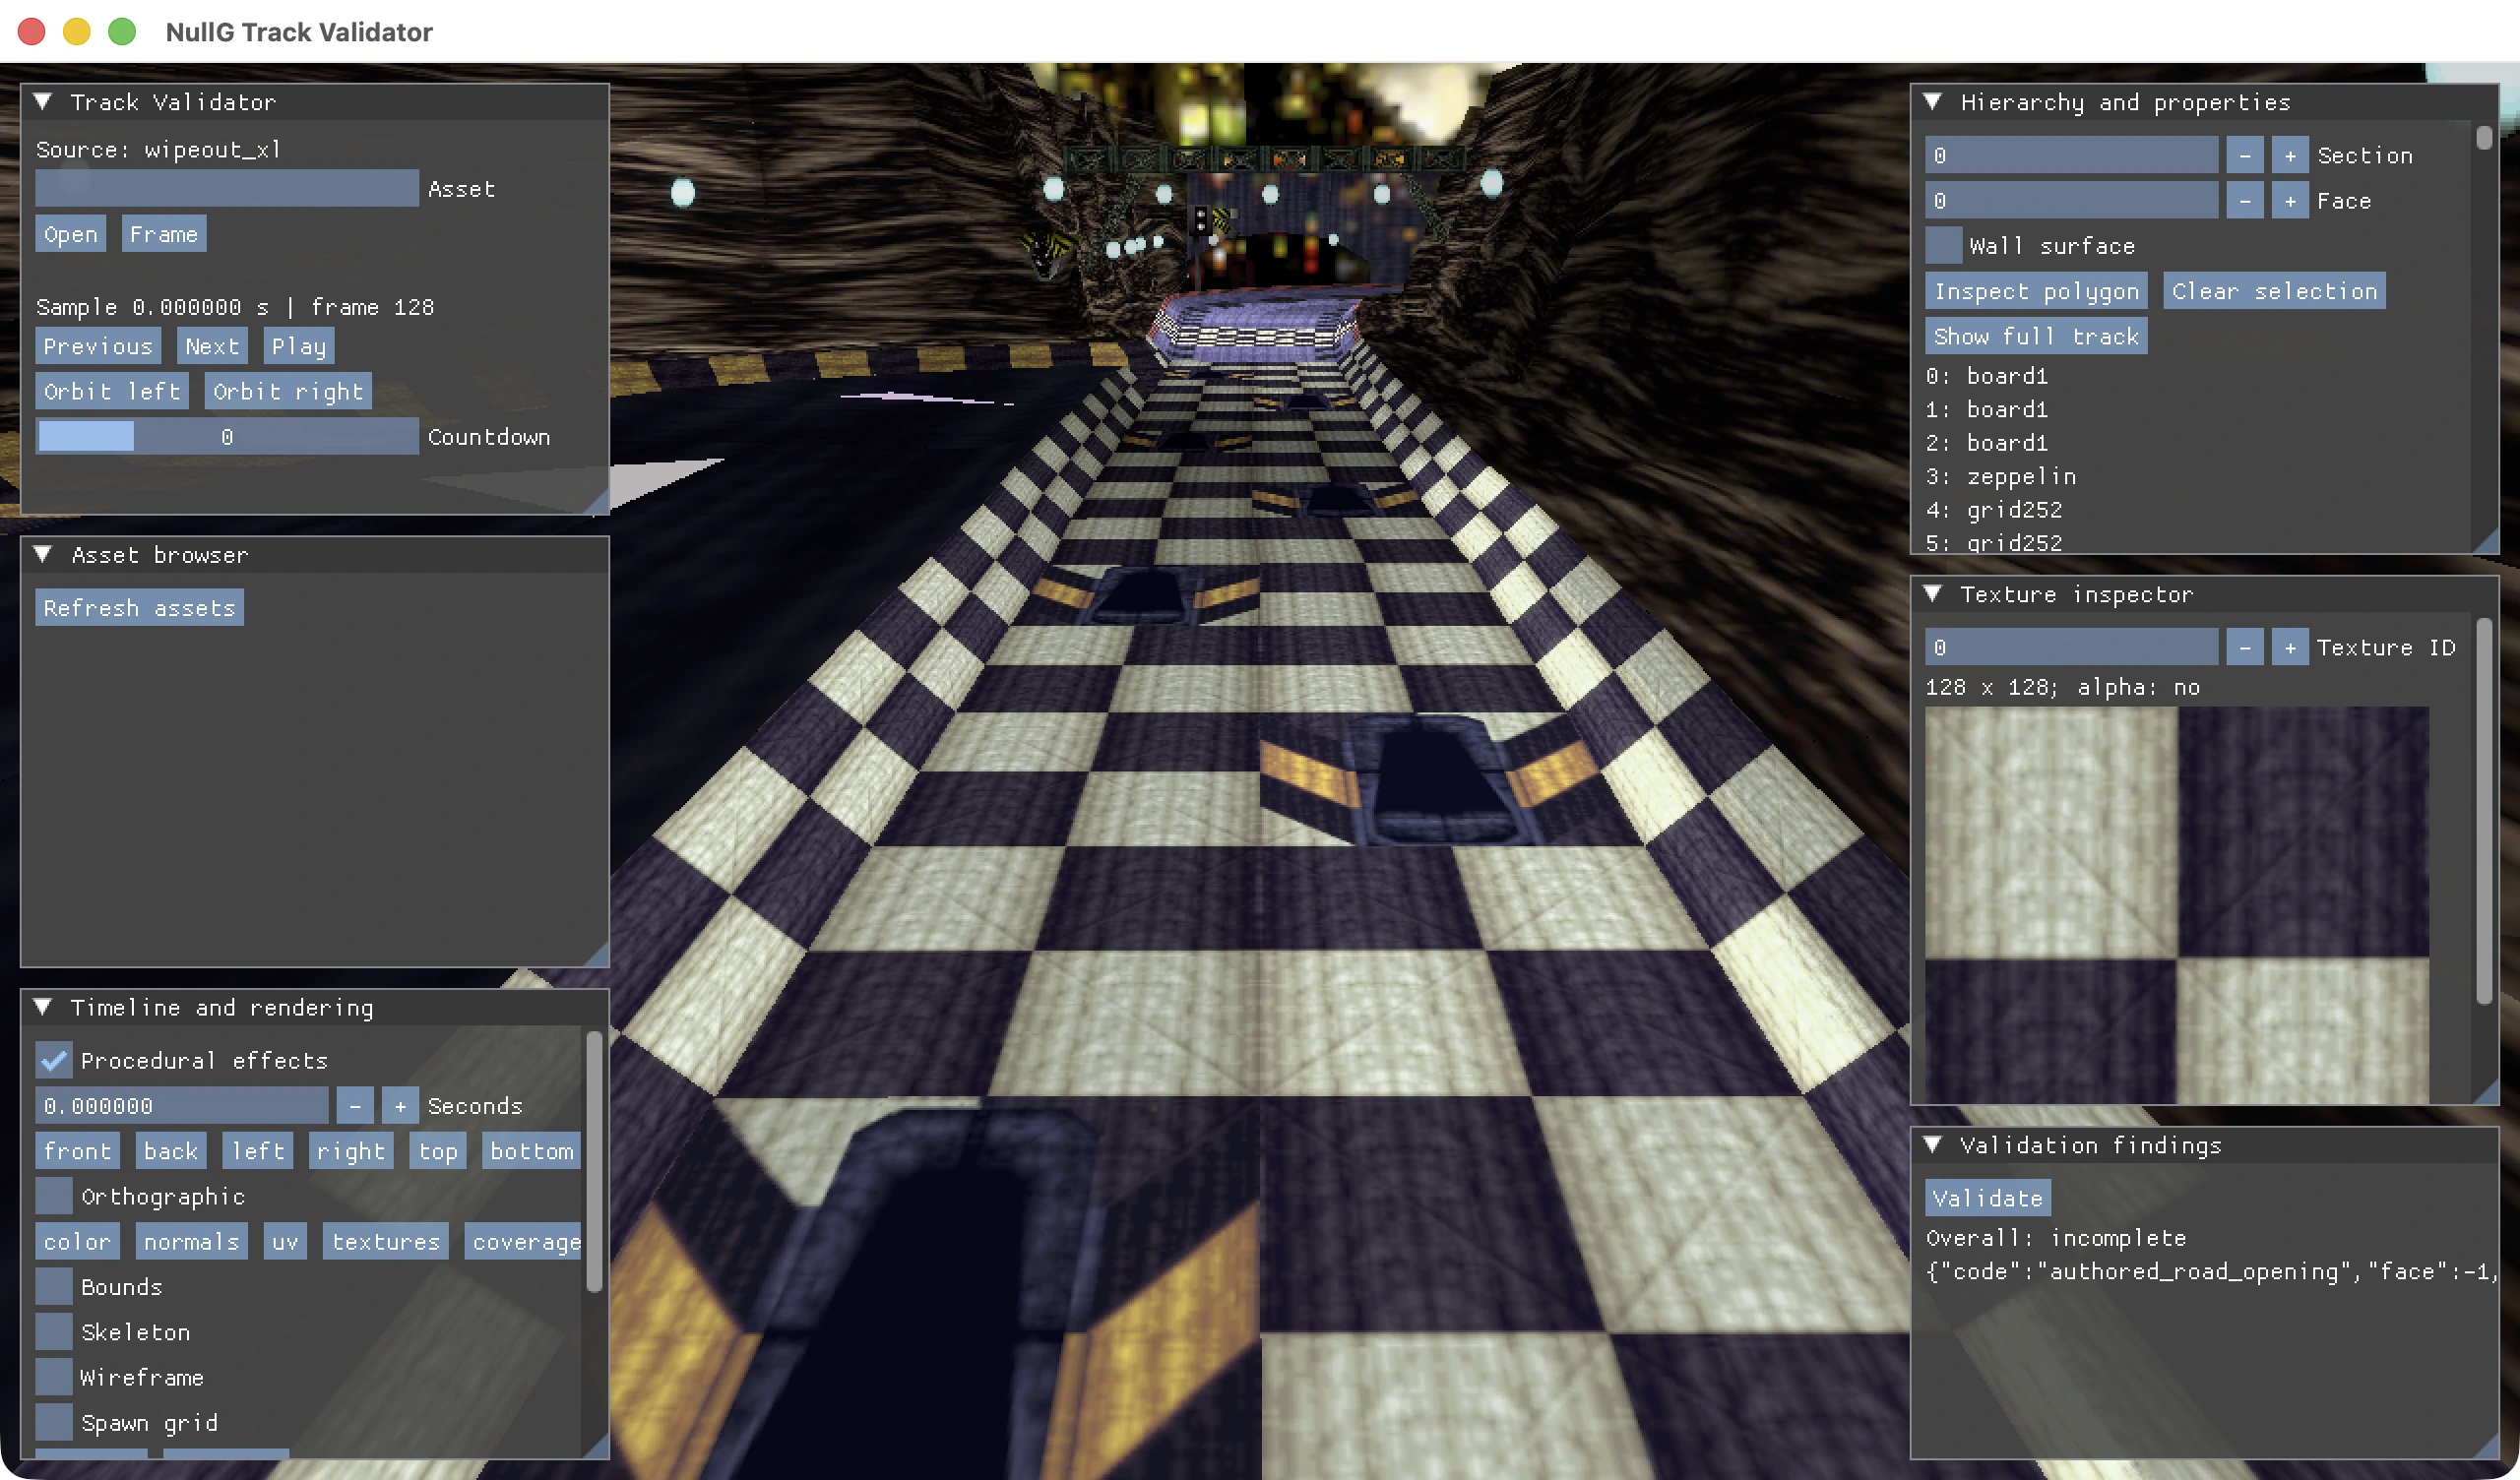Image resolution: width=2520 pixels, height=1480 pixels.
Task: Decrement the Face value with minus
Action: tap(2244, 200)
